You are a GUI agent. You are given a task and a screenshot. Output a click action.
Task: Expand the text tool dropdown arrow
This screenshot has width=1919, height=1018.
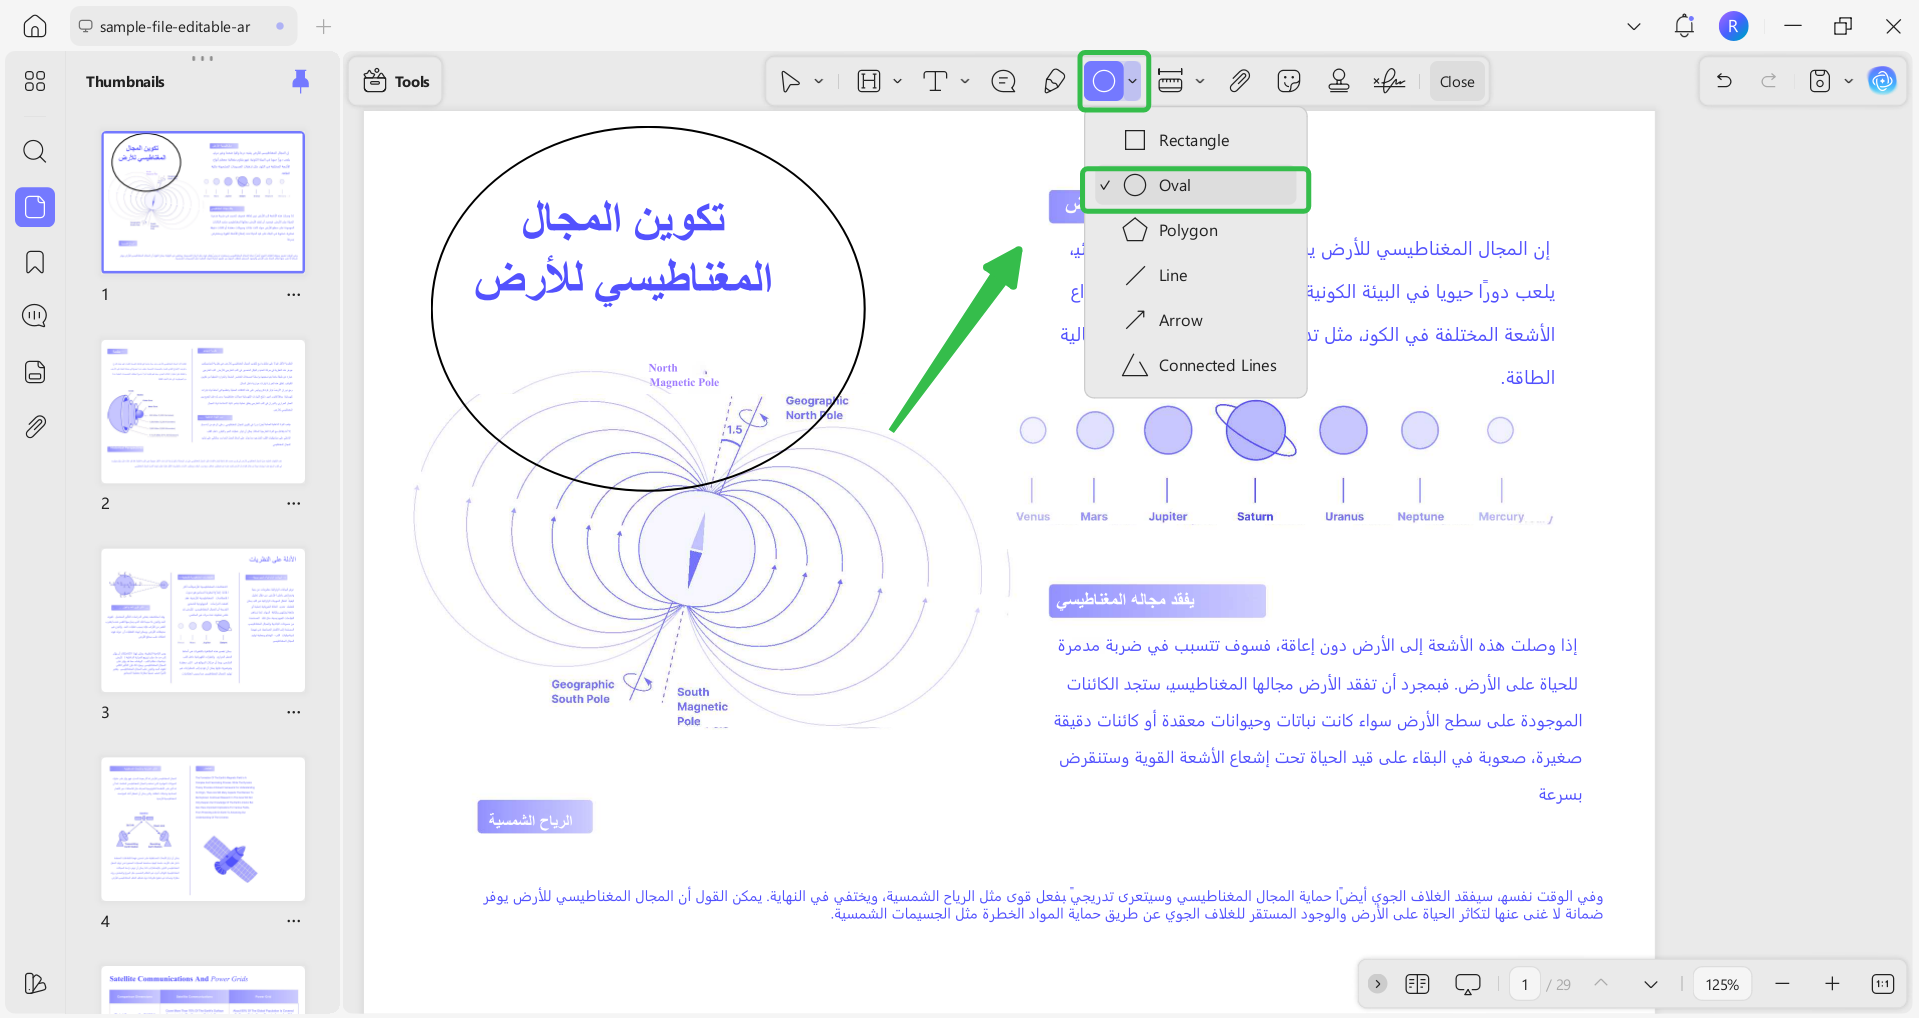(965, 82)
